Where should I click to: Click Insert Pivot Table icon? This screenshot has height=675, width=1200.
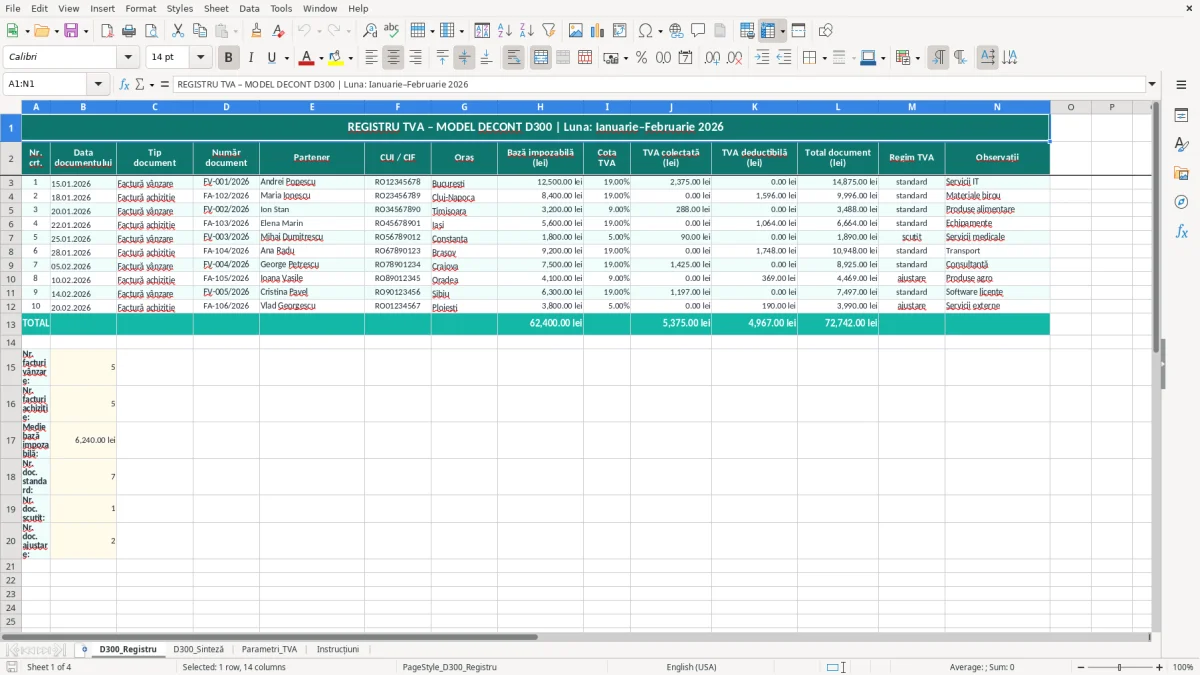pos(620,31)
